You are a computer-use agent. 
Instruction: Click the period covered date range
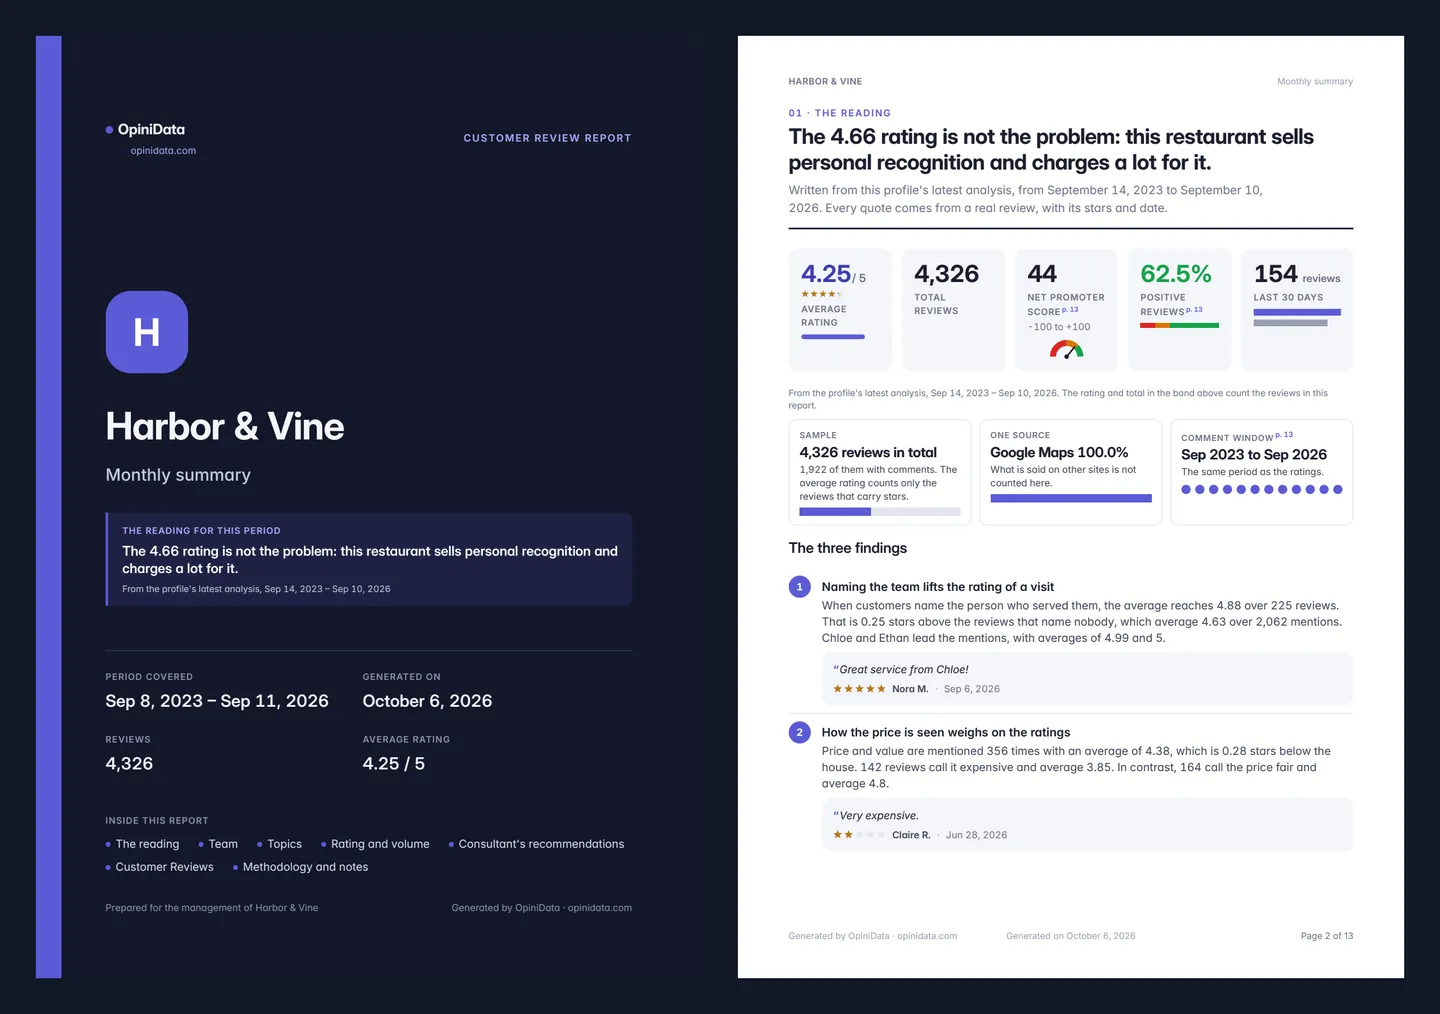pos(217,701)
